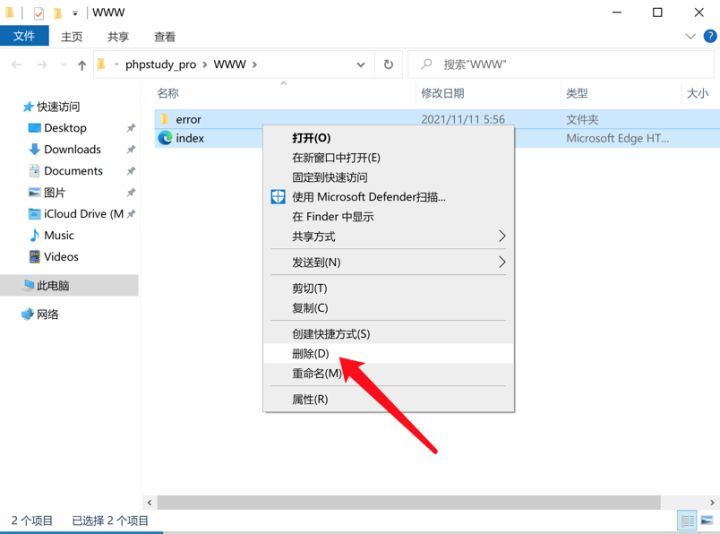Open iCloud Drive in the navigation pane
This screenshot has width=720, height=534.
(x=76, y=214)
